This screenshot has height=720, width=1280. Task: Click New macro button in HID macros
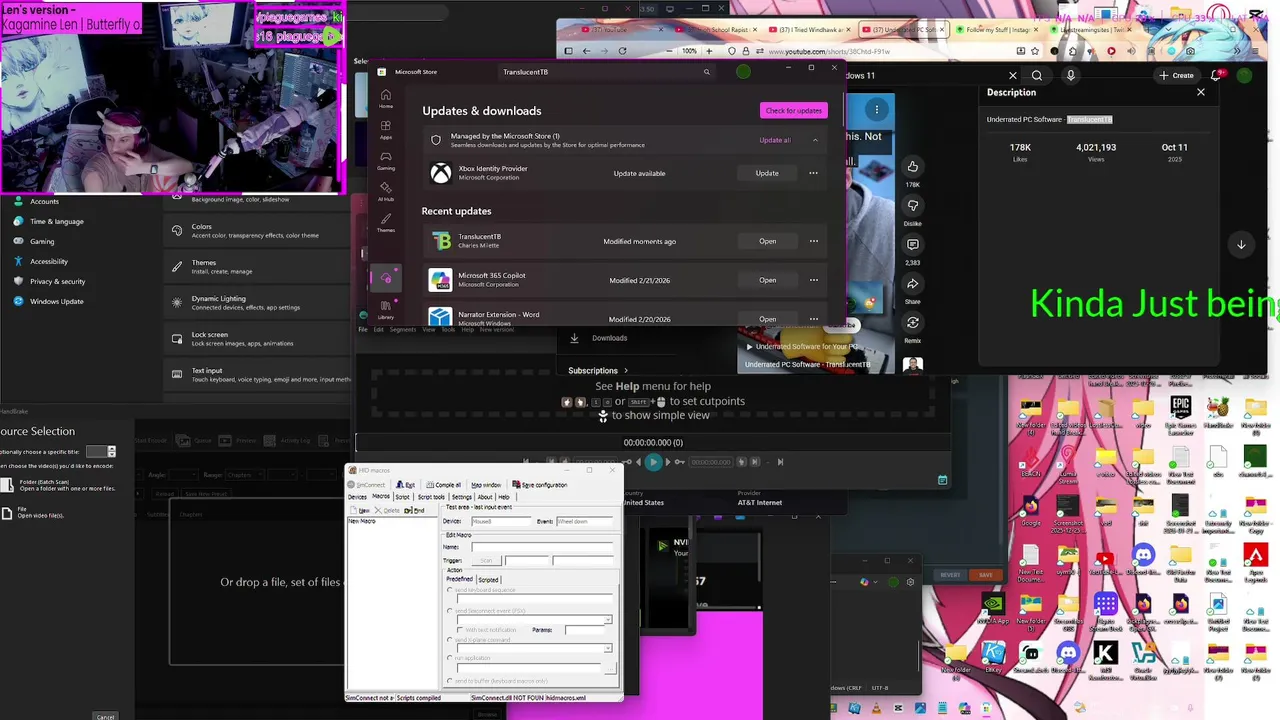tap(360, 510)
